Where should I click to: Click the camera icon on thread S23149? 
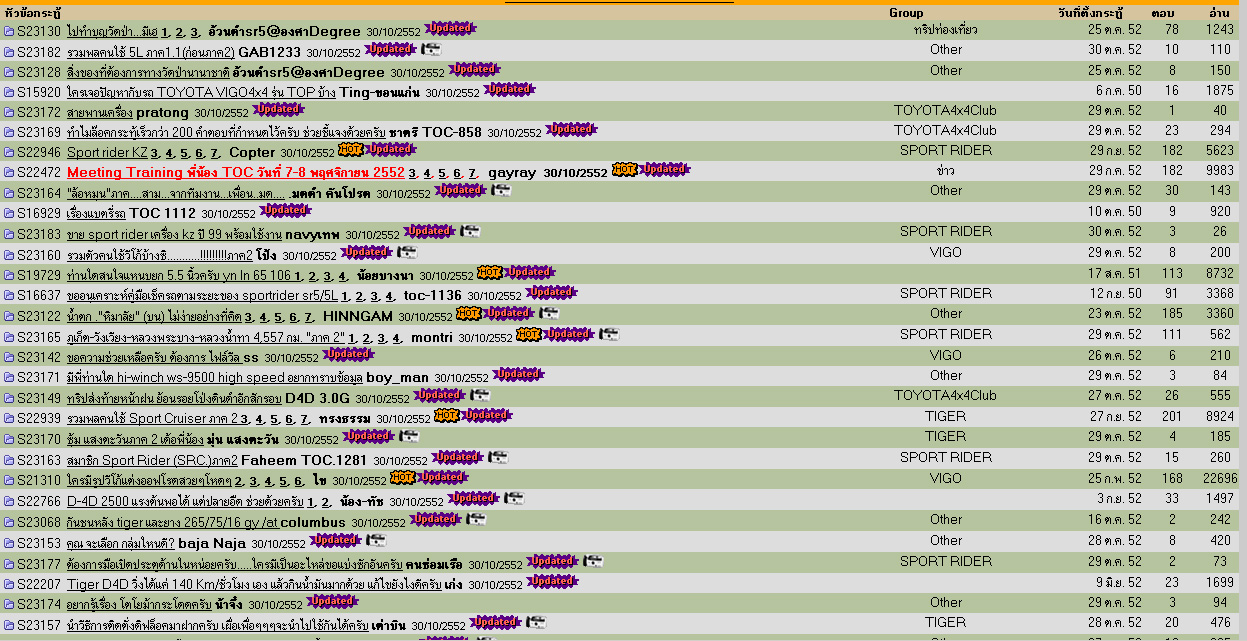(480, 396)
